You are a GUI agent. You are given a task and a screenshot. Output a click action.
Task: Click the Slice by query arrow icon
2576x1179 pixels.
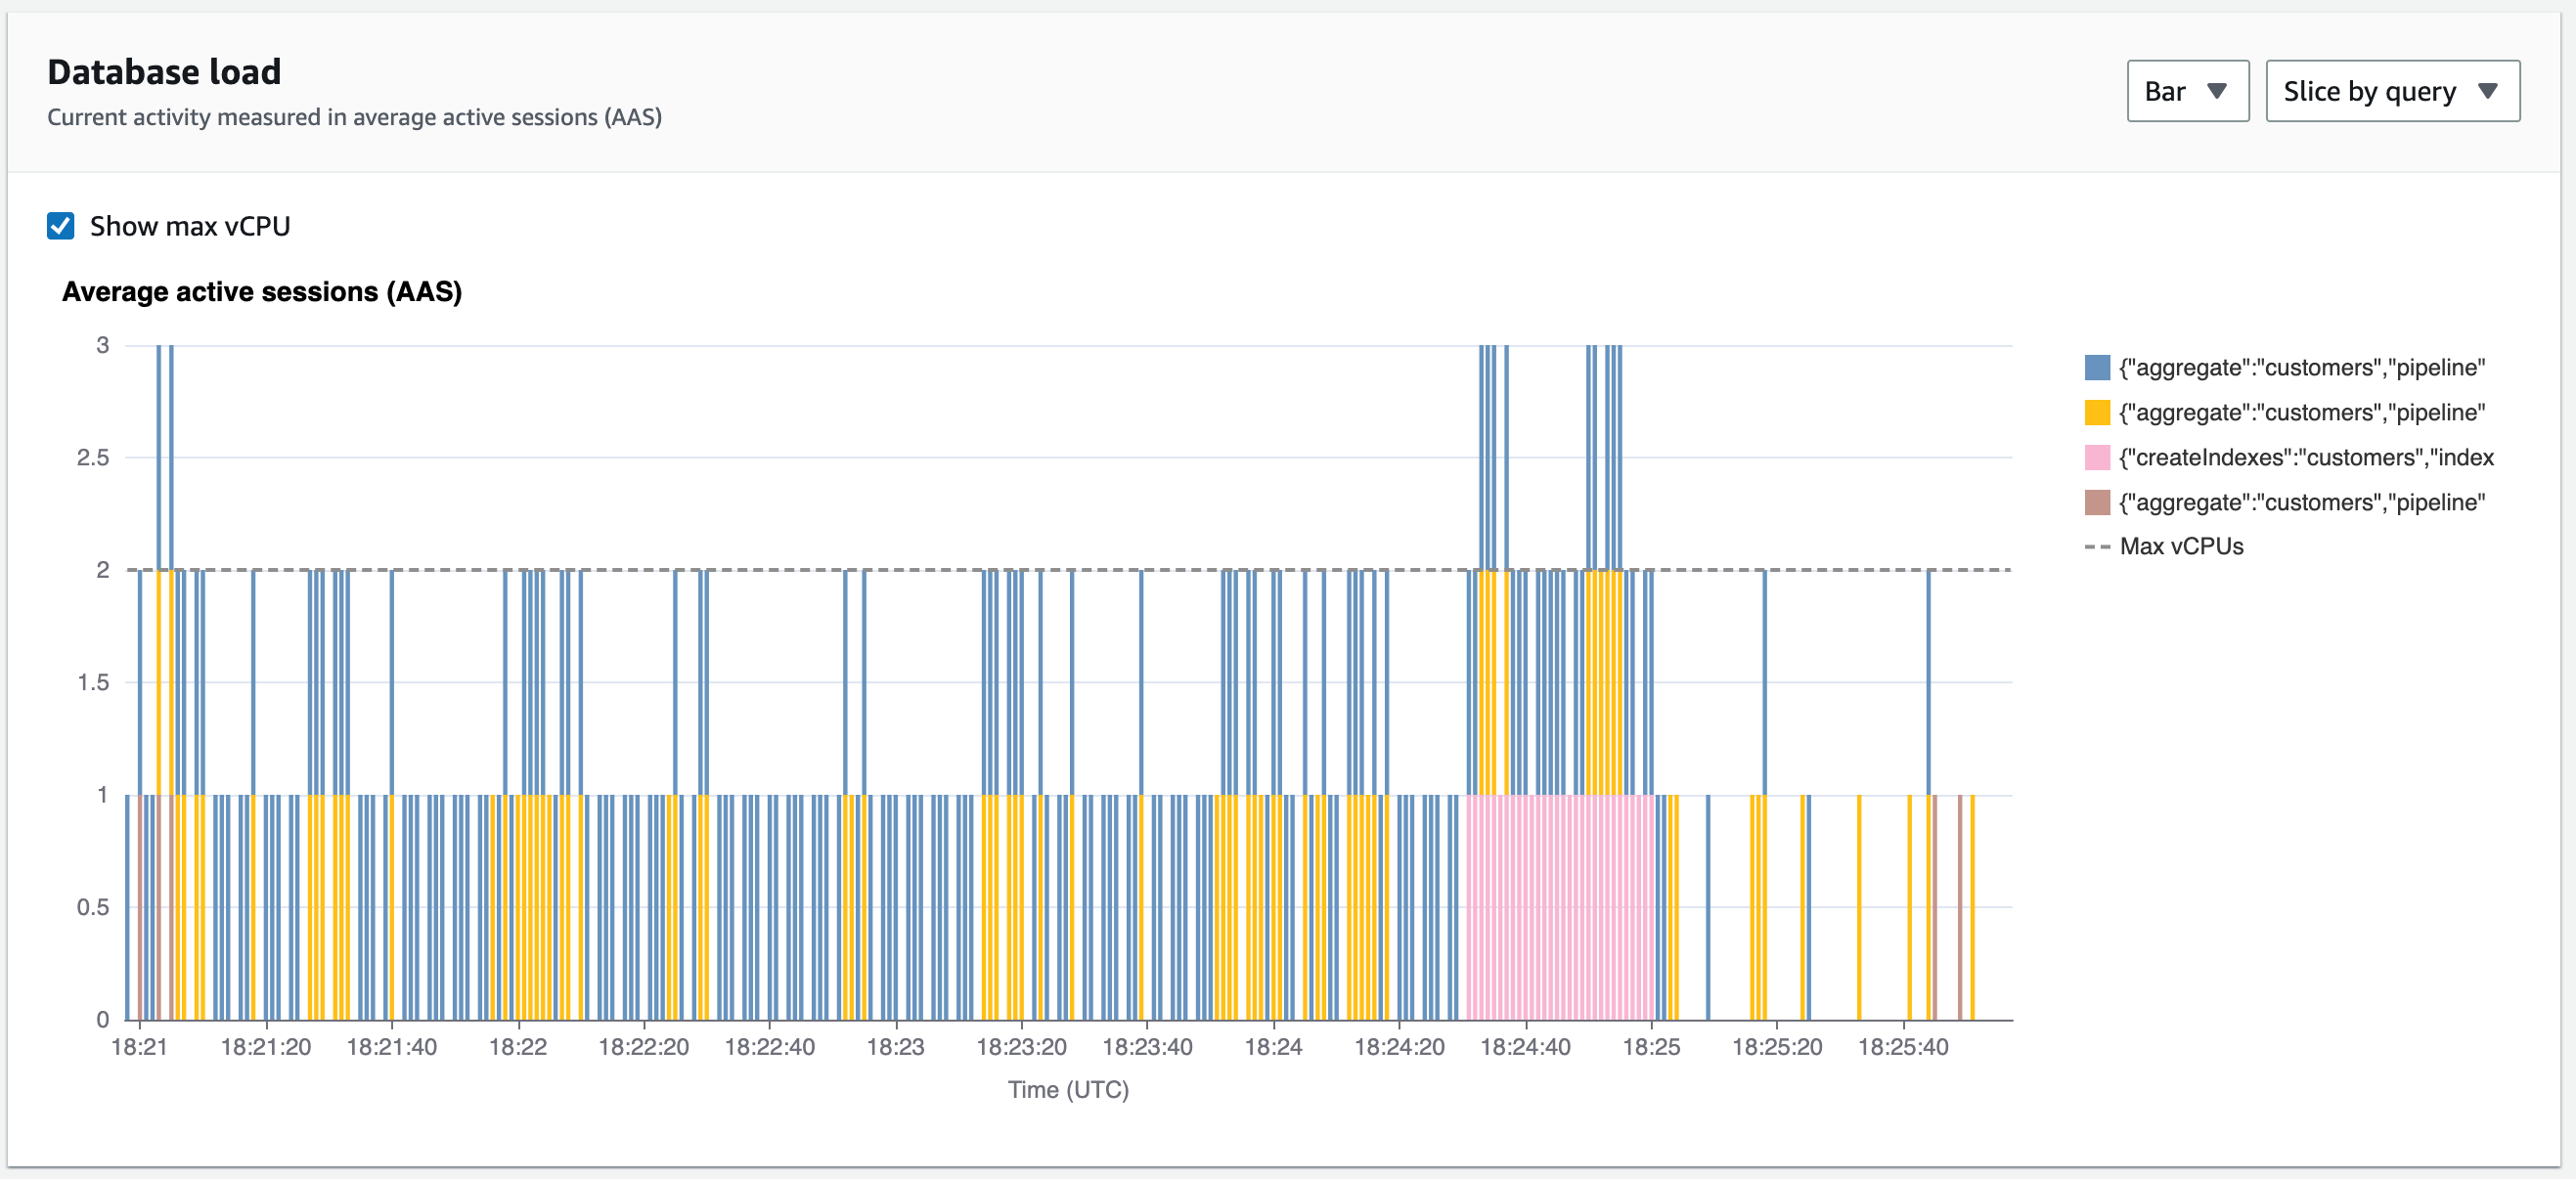click(2488, 91)
